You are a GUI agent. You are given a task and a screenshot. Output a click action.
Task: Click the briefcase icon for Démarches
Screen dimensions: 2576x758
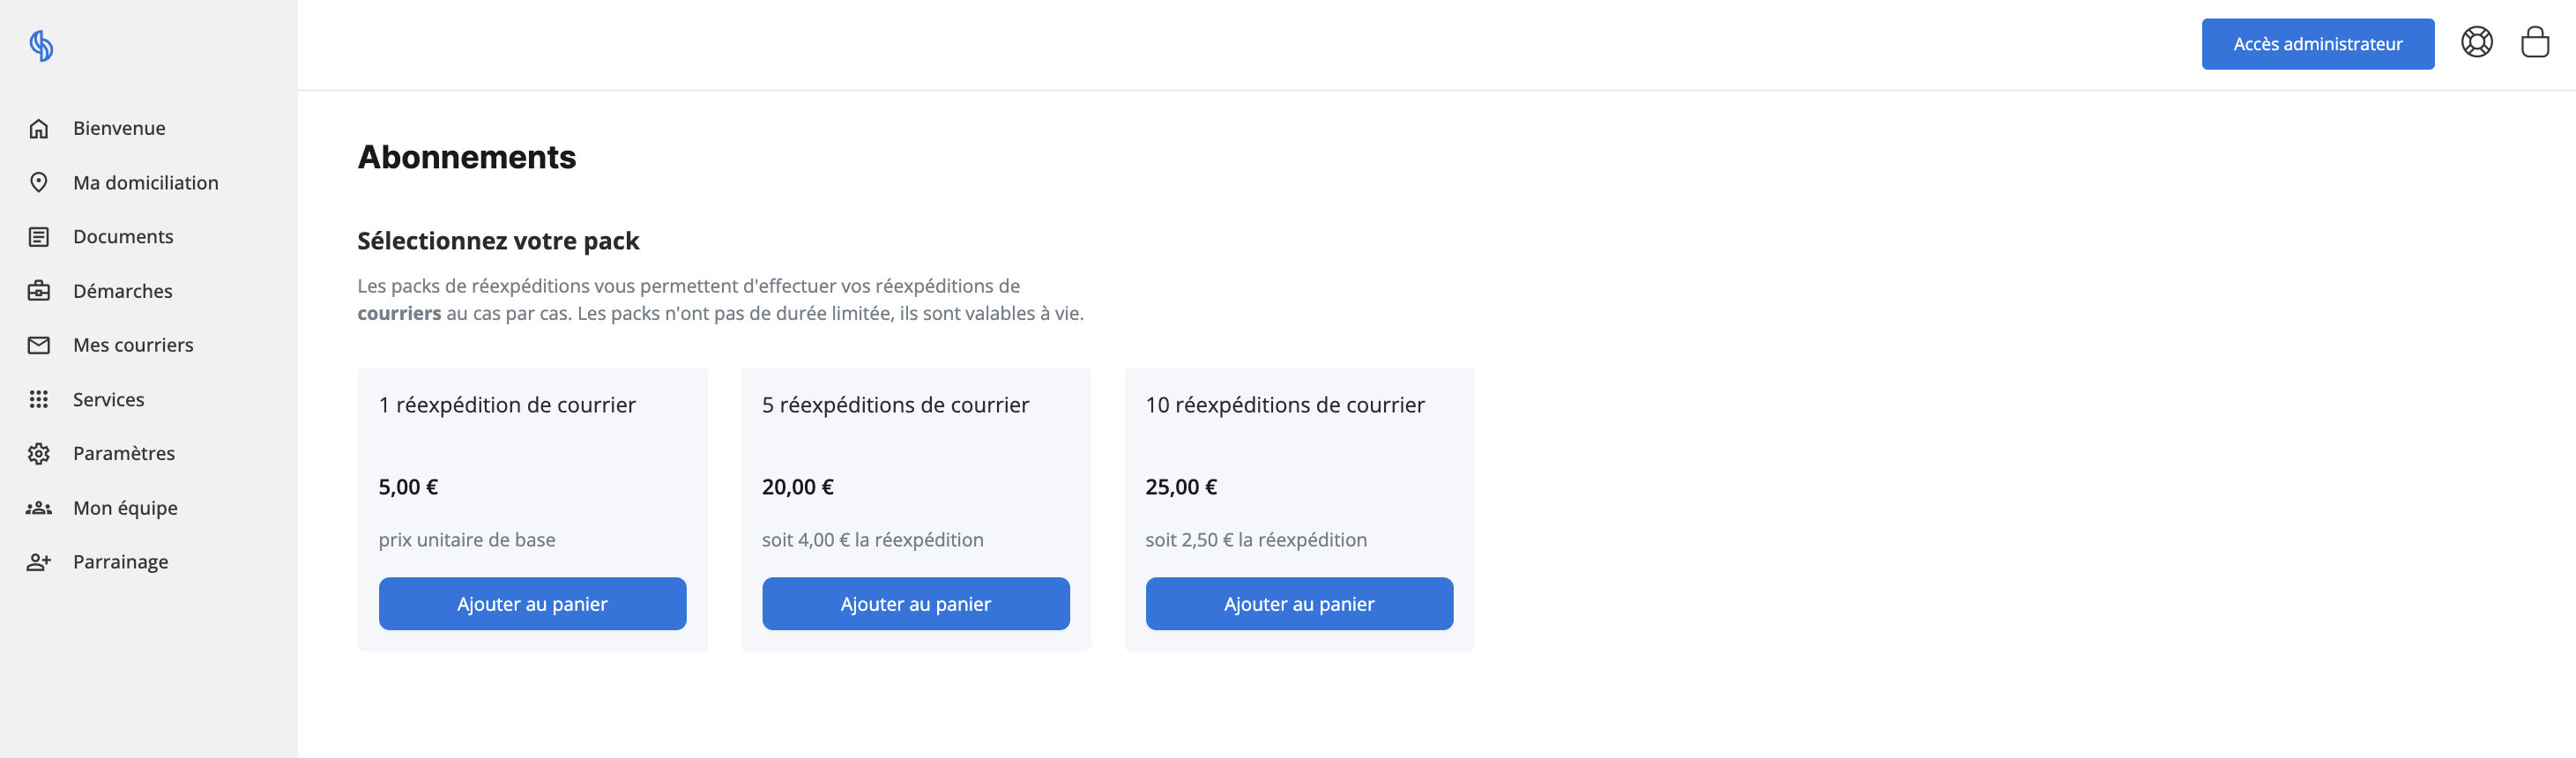tap(39, 291)
